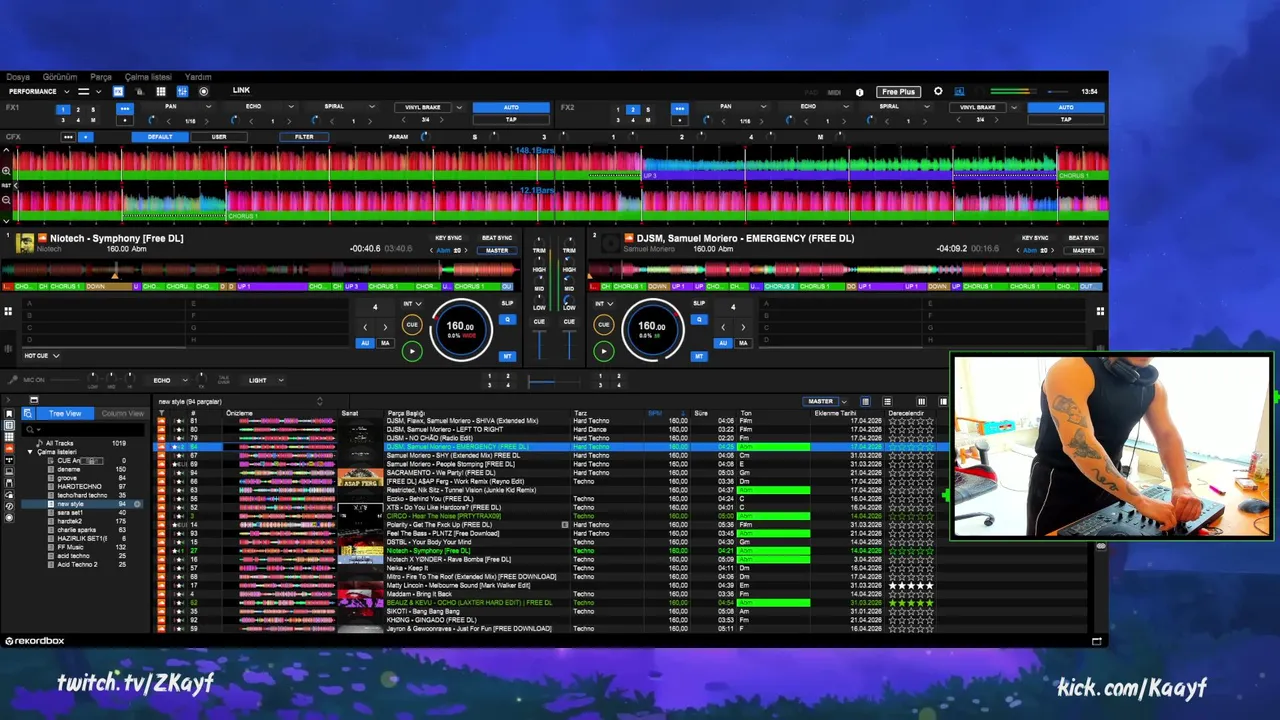Image resolution: width=1280 pixels, height=720 pixels.
Task: Open the Çalma listesi menu
Action: coord(148,77)
